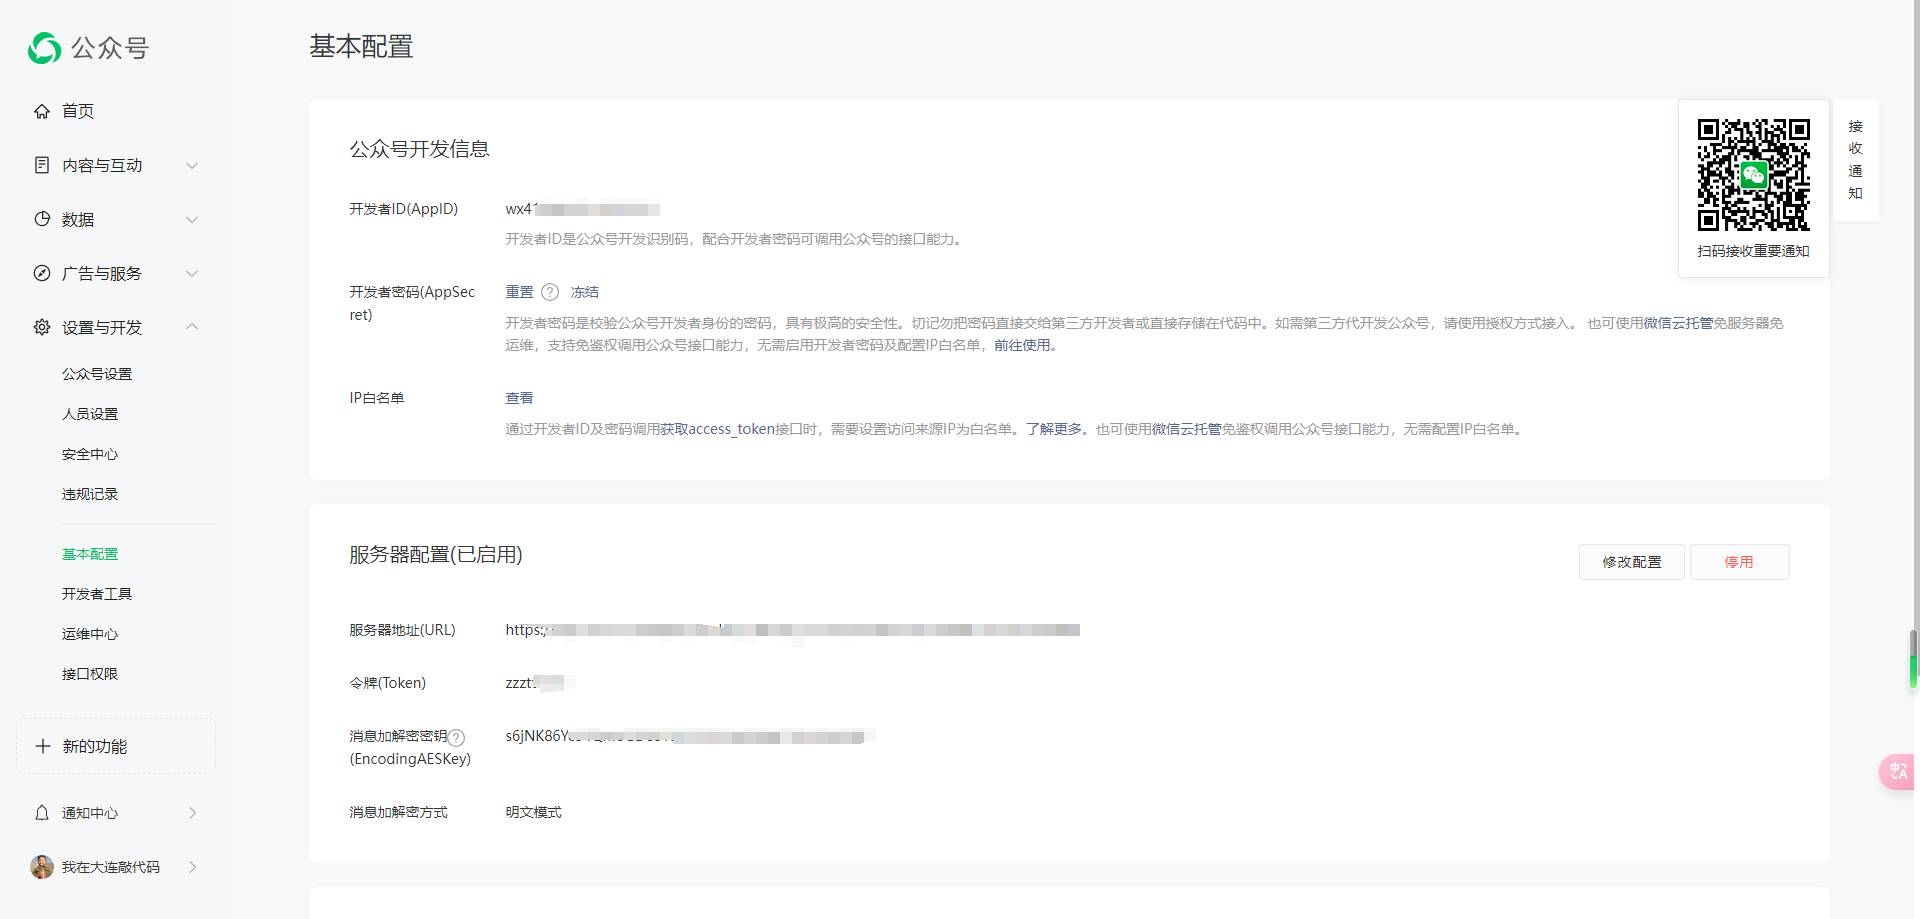The height and width of the screenshot is (919, 1920).
Task: Open 接口权限 submenu item
Action: click(90, 674)
